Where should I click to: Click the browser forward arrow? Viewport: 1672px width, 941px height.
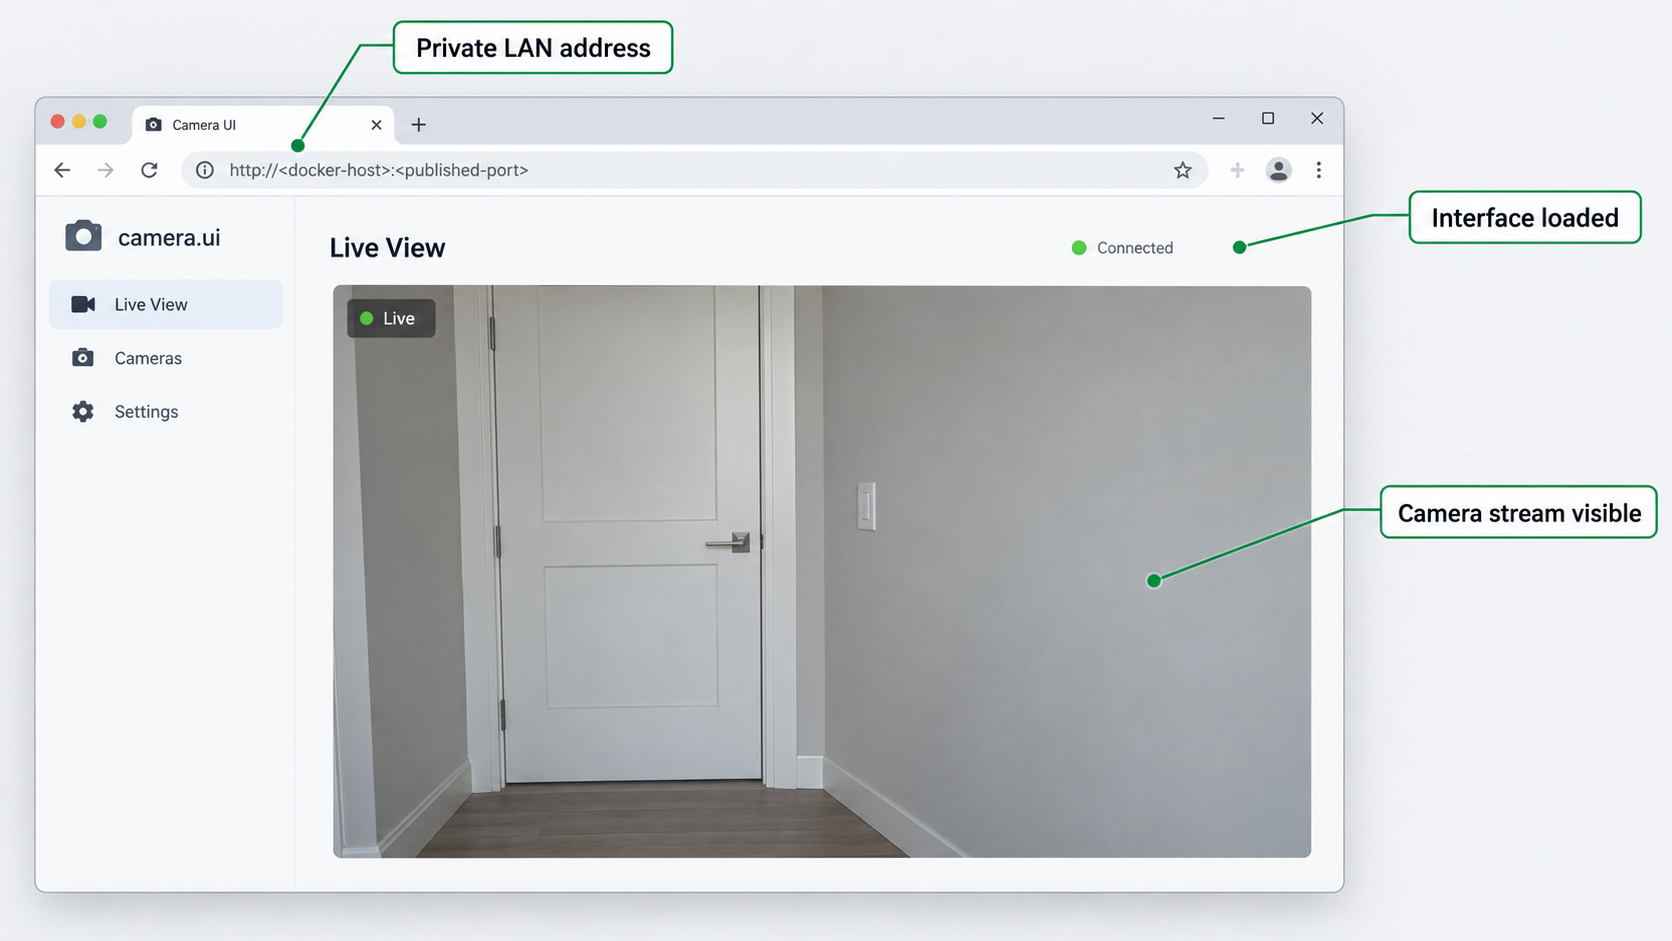(105, 170)
